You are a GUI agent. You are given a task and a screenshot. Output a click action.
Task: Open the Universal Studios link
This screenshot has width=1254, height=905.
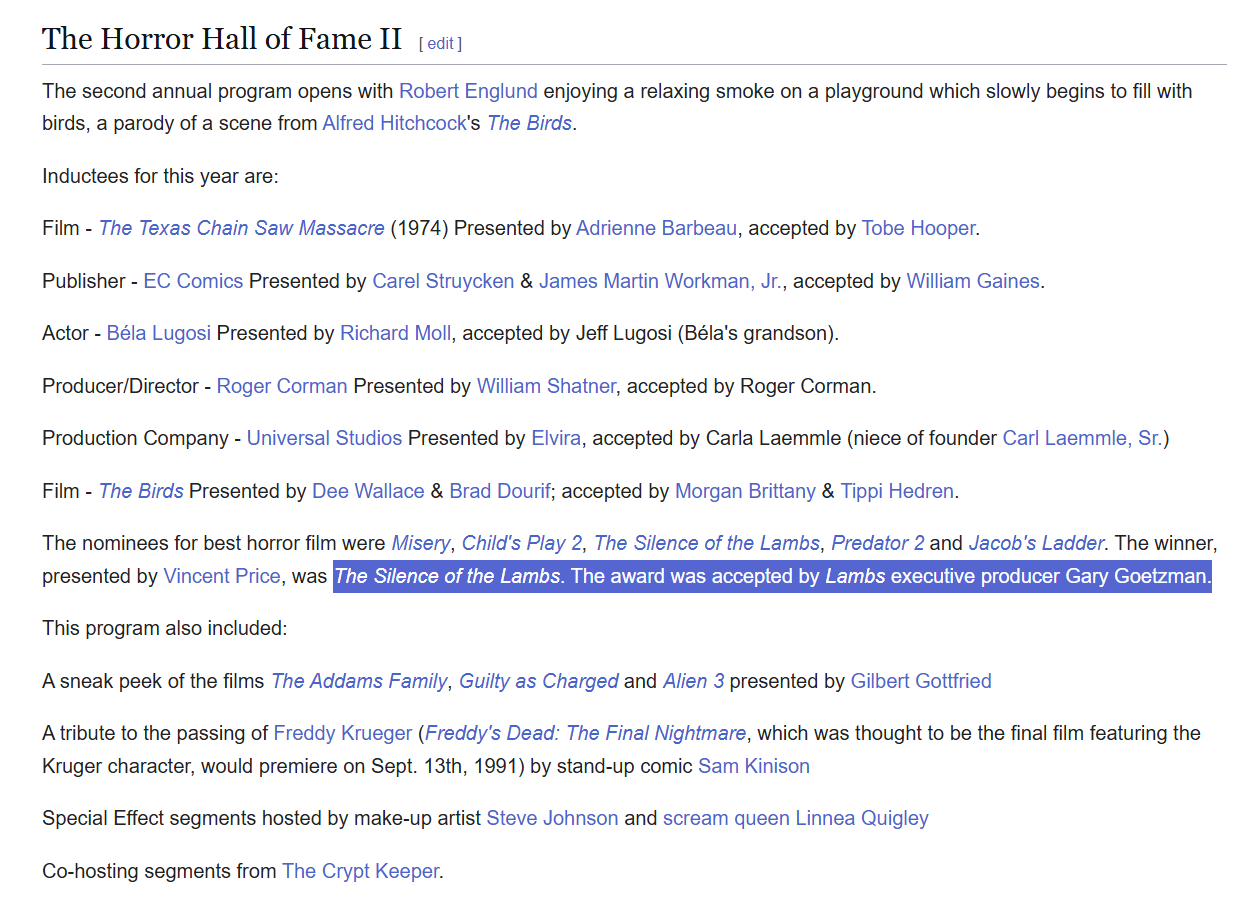pos(324,438)
